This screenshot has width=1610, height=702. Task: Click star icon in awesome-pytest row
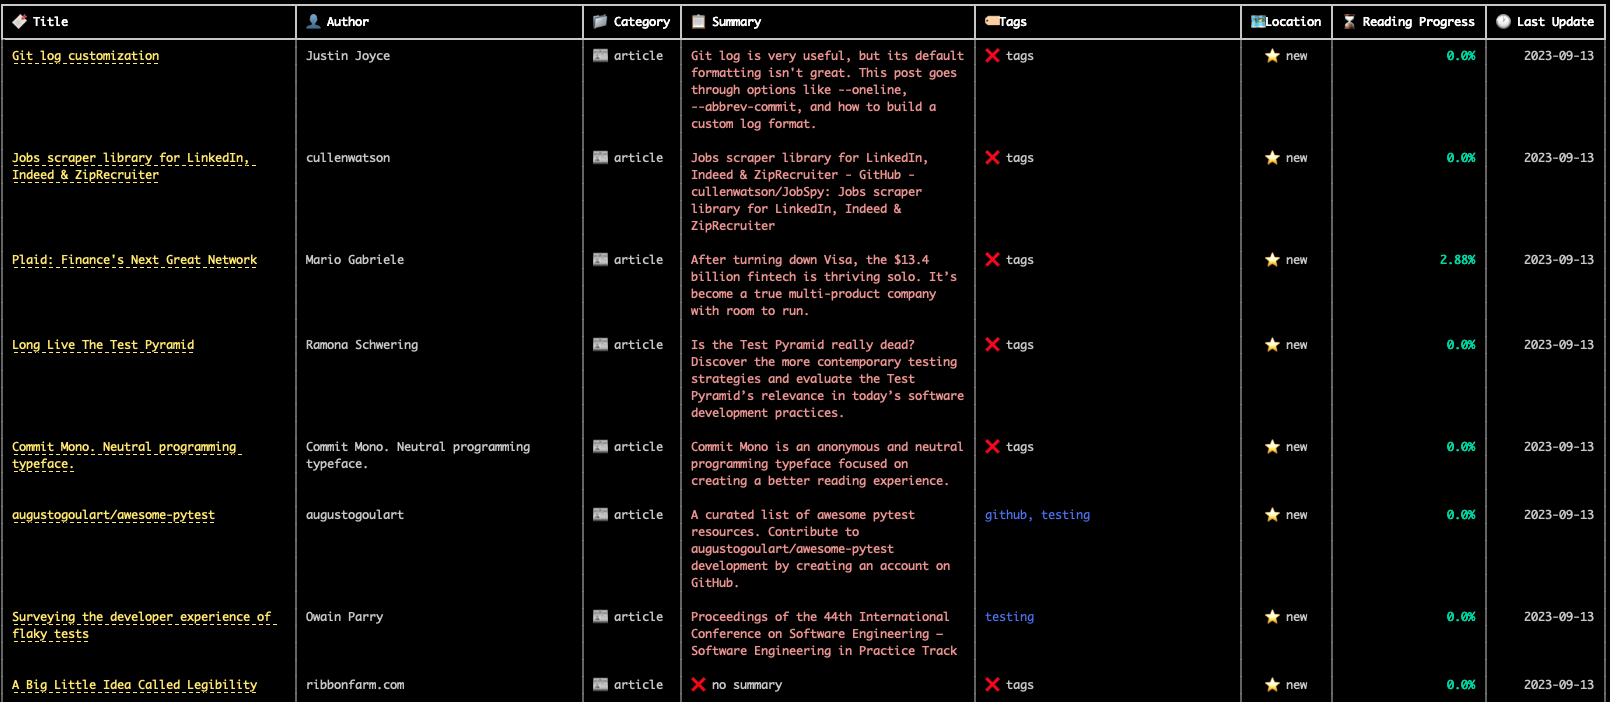pos(1272,515)
